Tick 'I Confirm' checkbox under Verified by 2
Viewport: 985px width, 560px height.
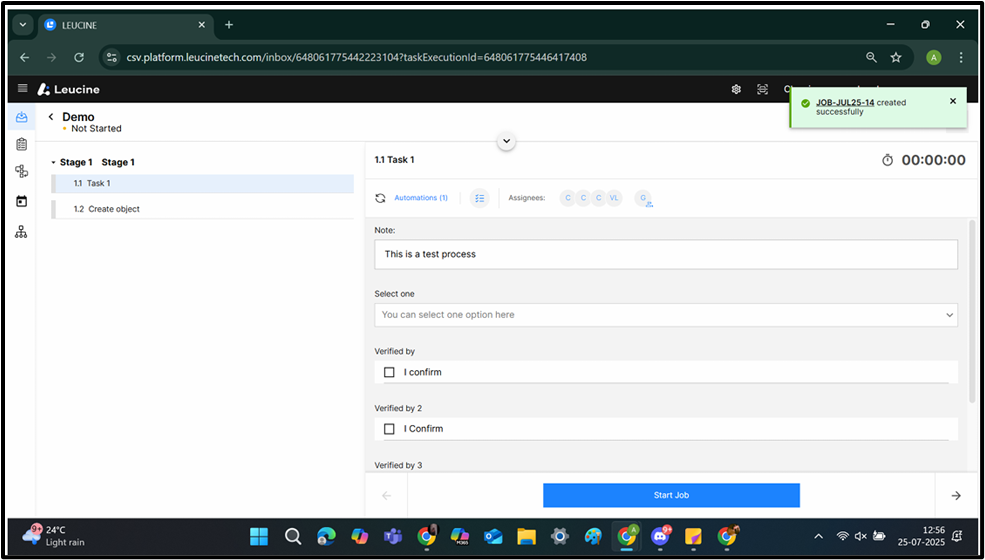click(390, 429)
